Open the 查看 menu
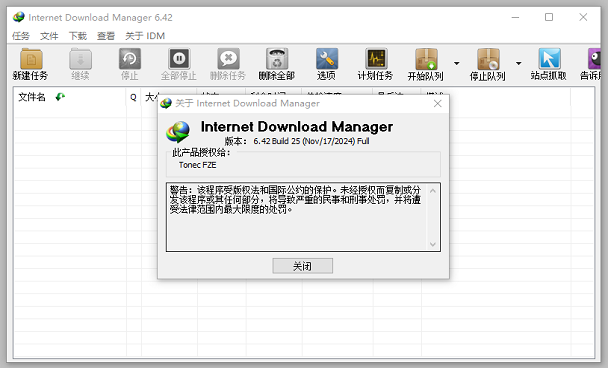Image resolution: width=608 pixels, height=368 pixels. [106, 36]
